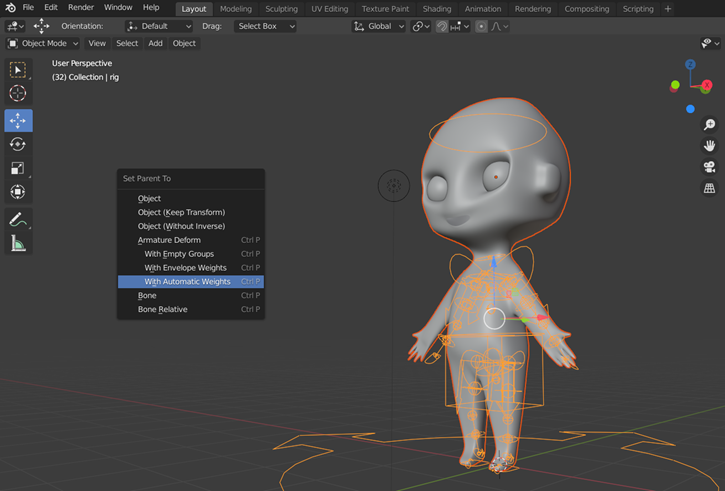Open the File menu

[28, 7]
